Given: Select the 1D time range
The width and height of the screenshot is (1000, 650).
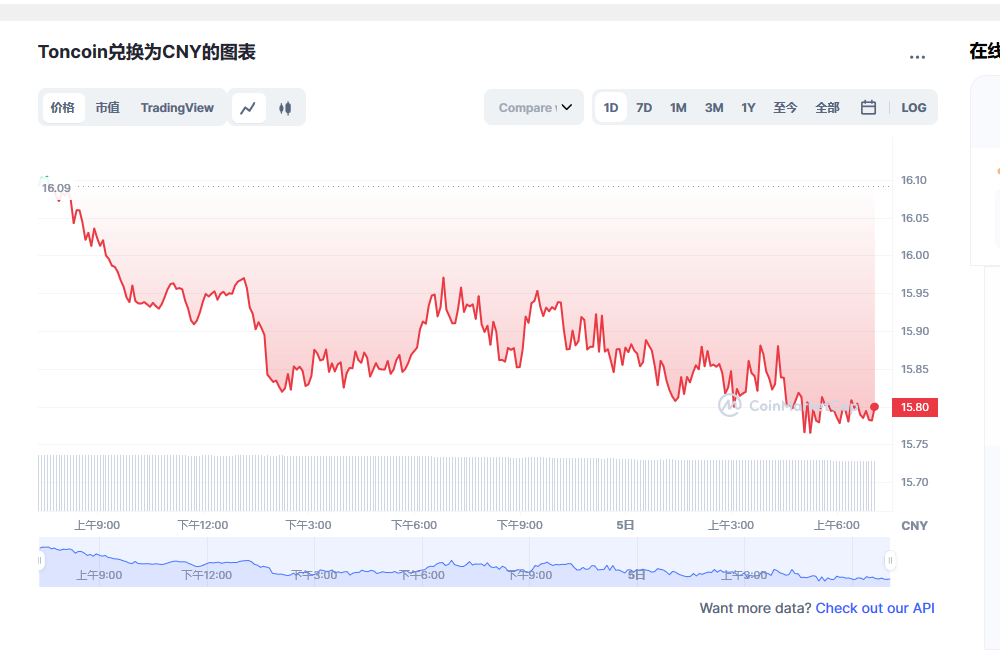Looking at the screenshot, I should [x=611, y=108].
